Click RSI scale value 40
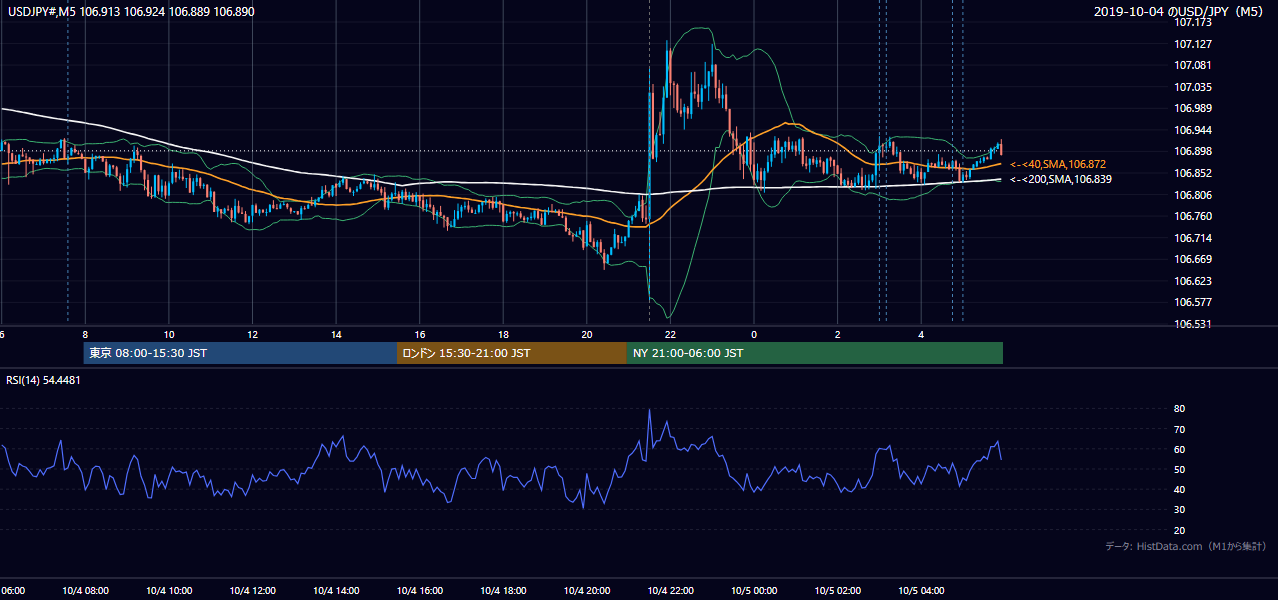 (1180, 489)
